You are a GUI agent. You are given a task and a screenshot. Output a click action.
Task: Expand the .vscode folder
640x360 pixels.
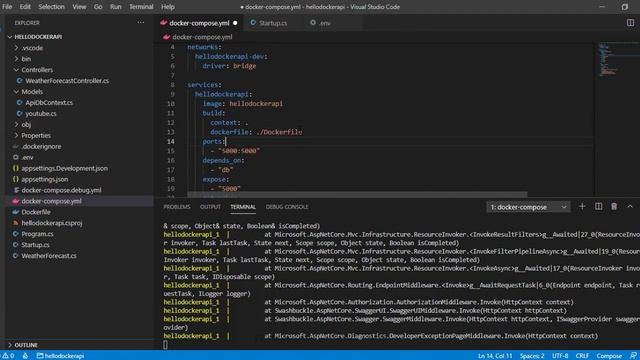point(32,48)
